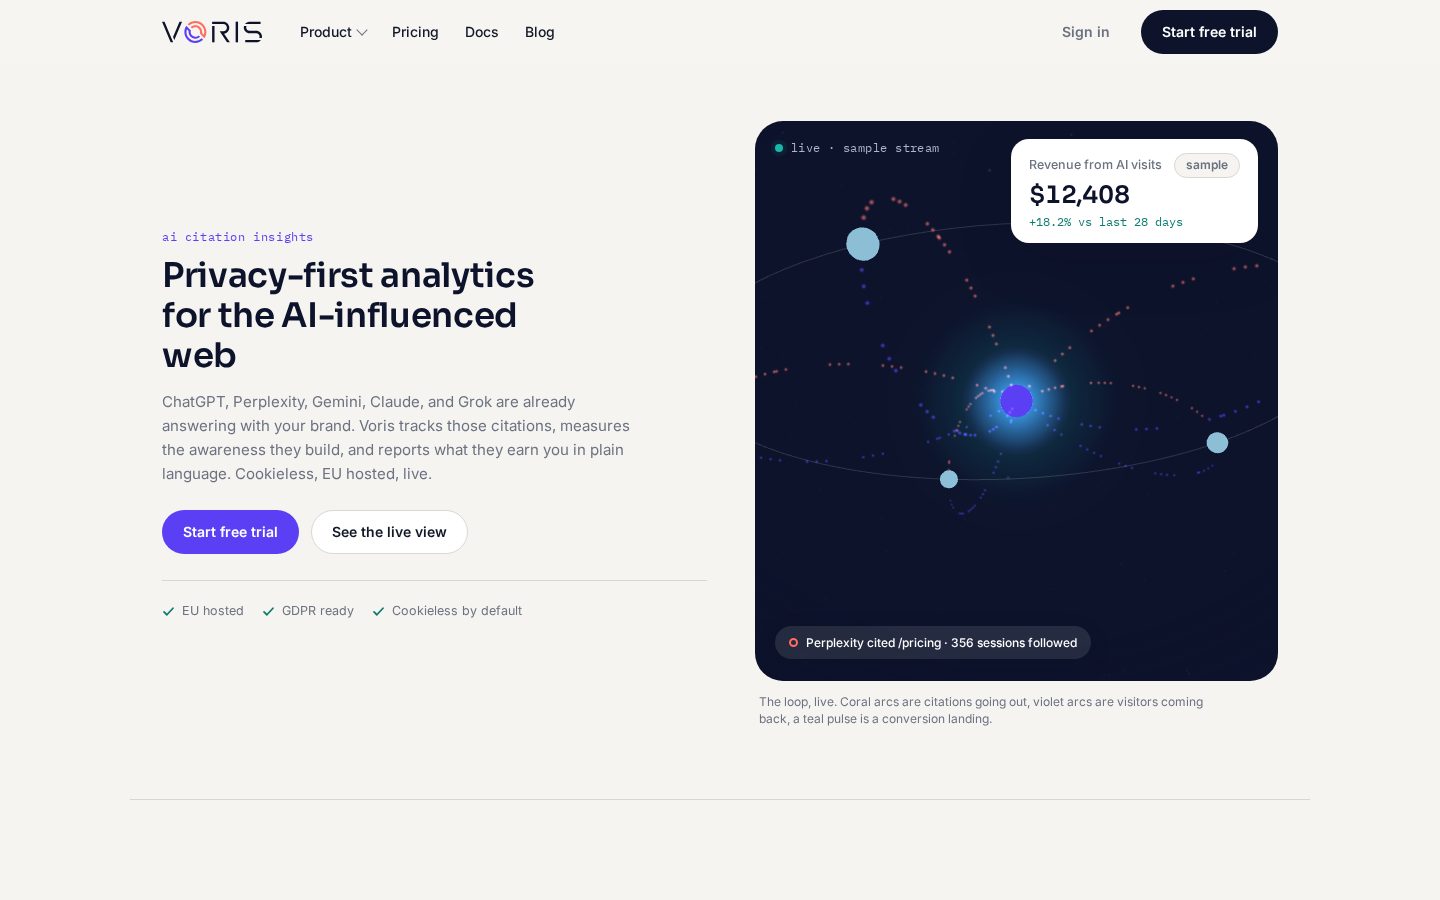Click the violet Start free trial button

[230, 532]
